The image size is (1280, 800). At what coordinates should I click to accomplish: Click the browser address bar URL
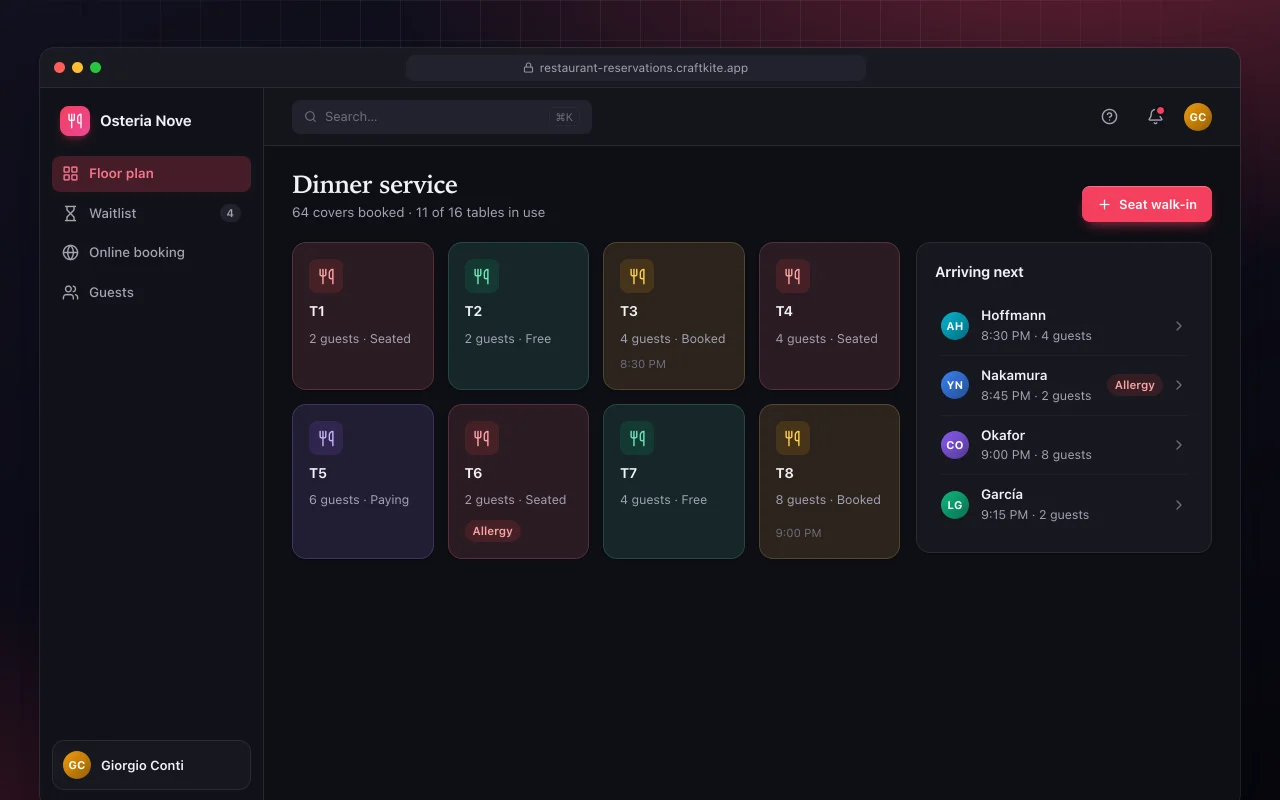pos(635,68)
